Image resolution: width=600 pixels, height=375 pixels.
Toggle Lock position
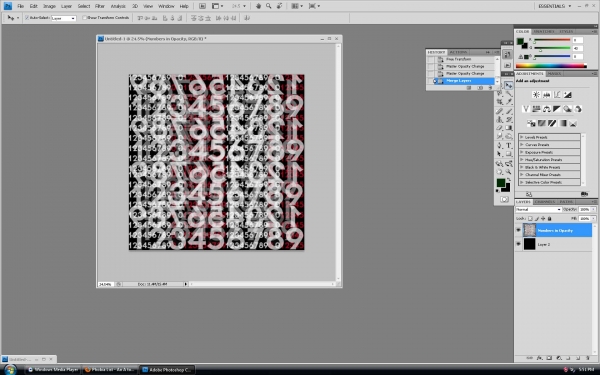543,218
